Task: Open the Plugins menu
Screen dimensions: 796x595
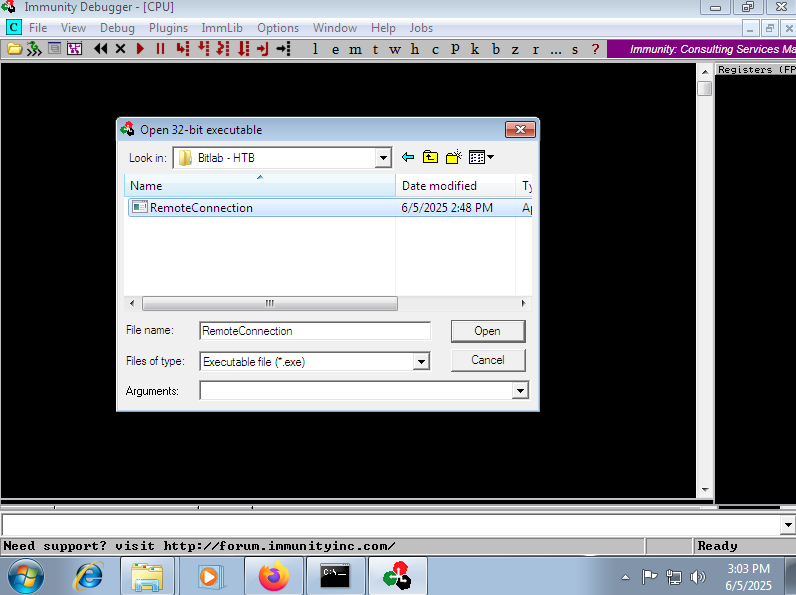Action: click(169, 28)
